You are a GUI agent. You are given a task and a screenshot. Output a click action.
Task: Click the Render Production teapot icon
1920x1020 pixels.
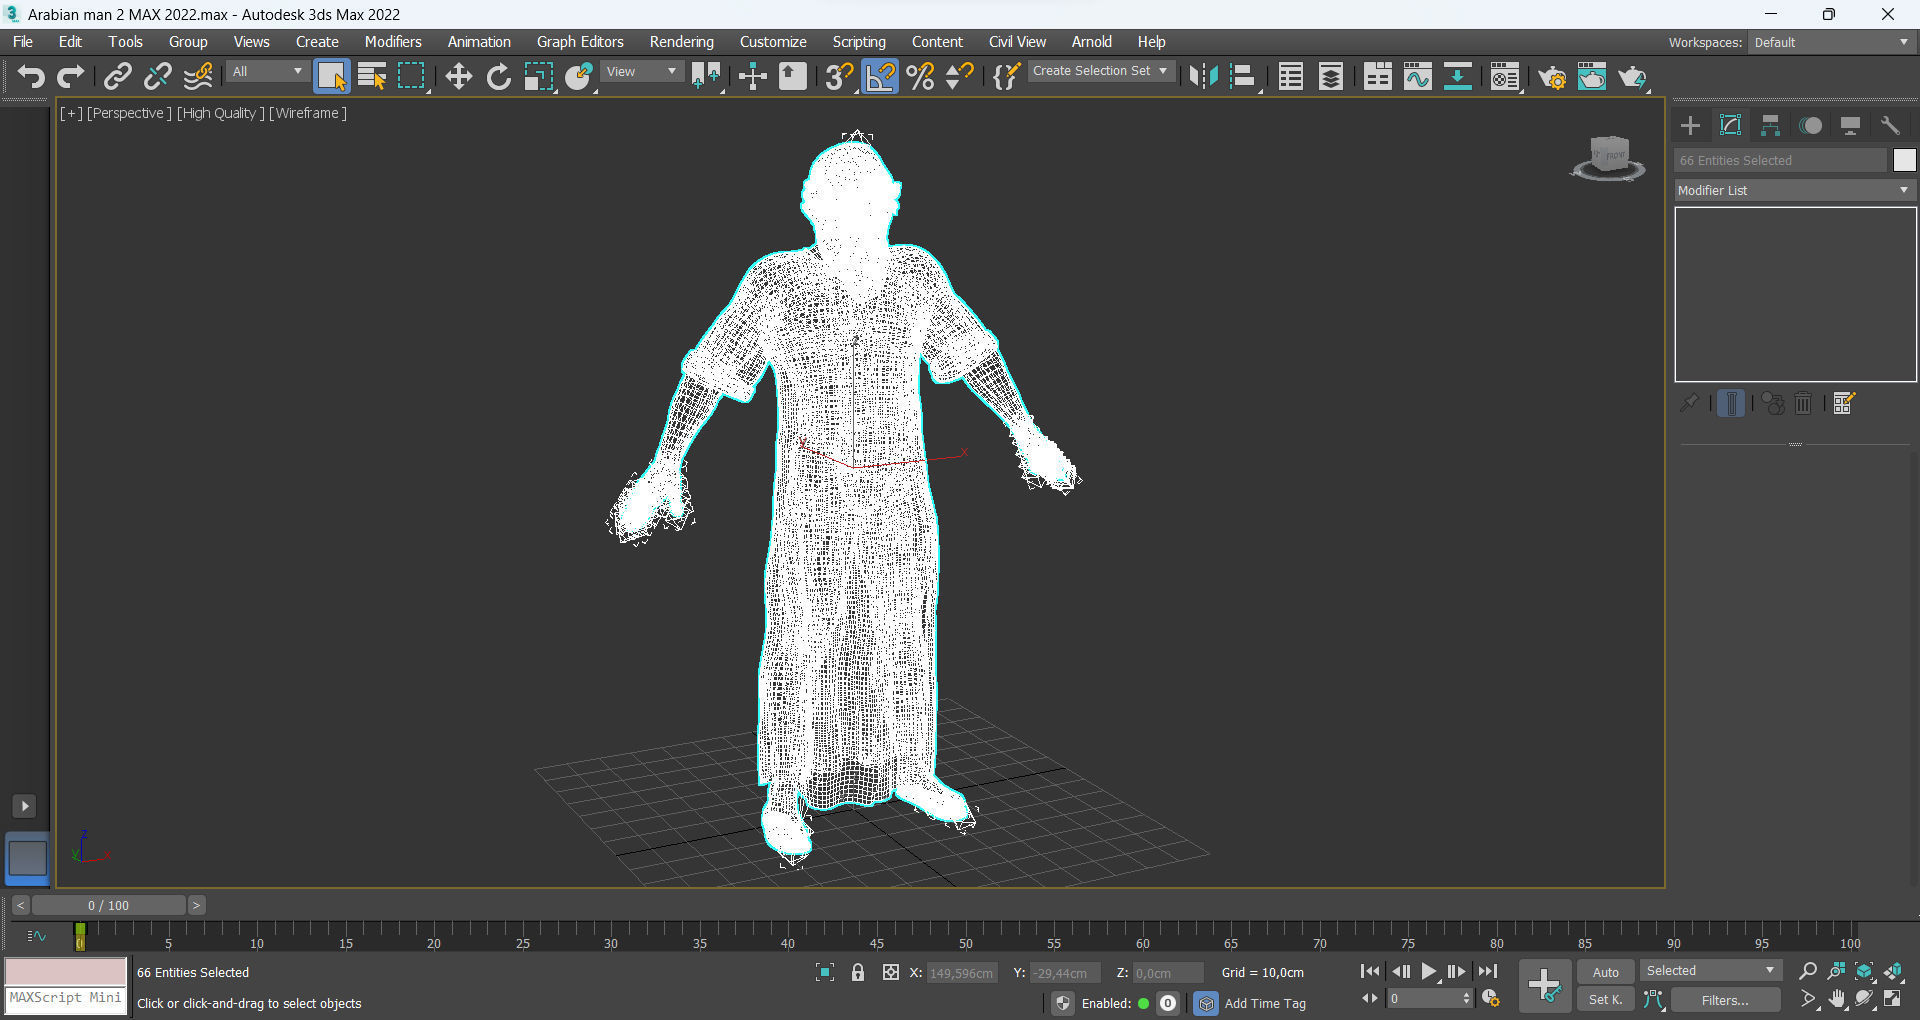click(x=1632, y=76)
